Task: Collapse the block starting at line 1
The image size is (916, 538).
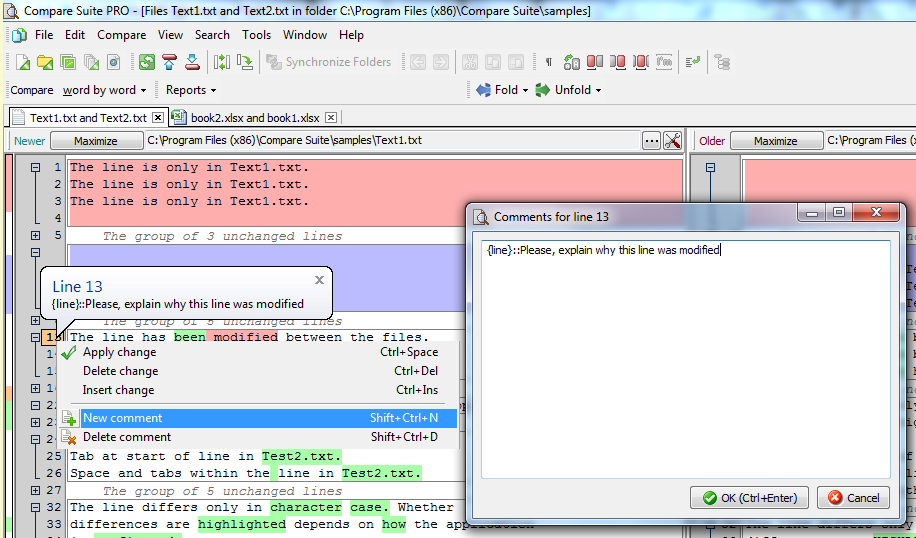Action: pos(36,168)
